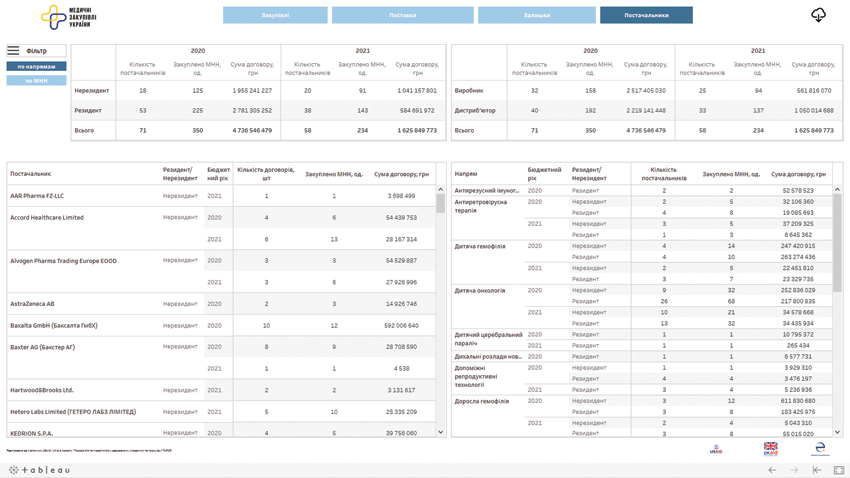Select supplier AstraZeneca AB
The width and height of the screenshot is (850, 478).
coord(32,304)
